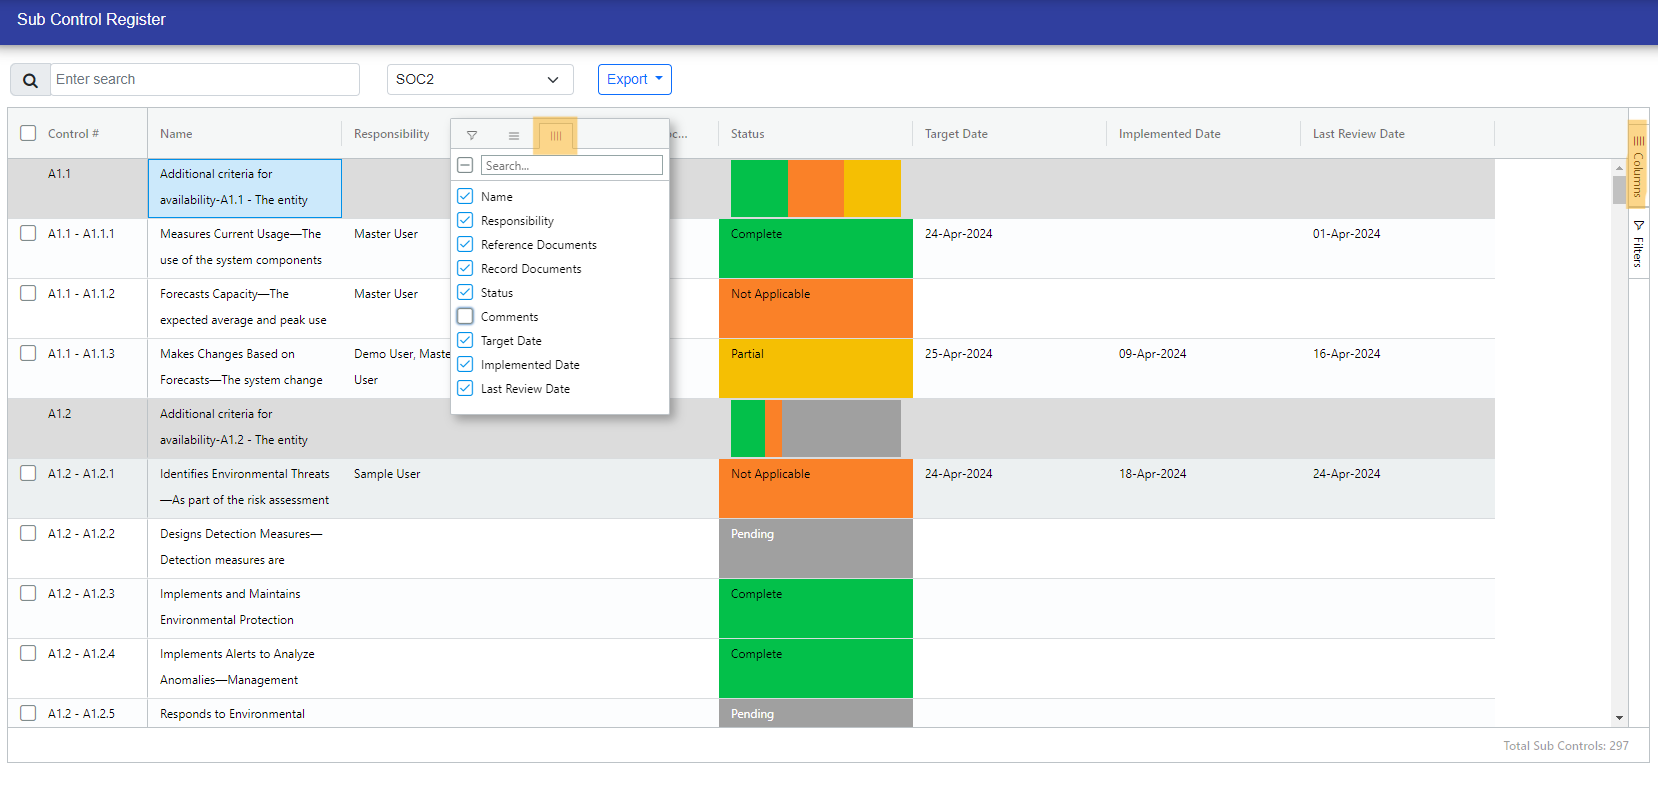Screen dimensions: 1658x791
Task: Open the Filters side panel tab
Action: pos(1638,244)
